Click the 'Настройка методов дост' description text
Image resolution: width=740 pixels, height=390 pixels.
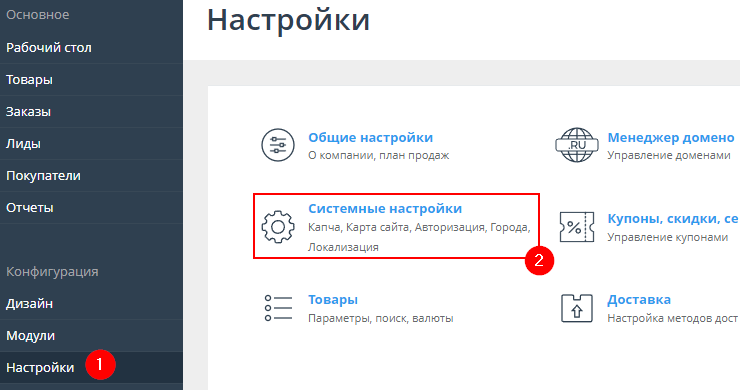(673, 318)
